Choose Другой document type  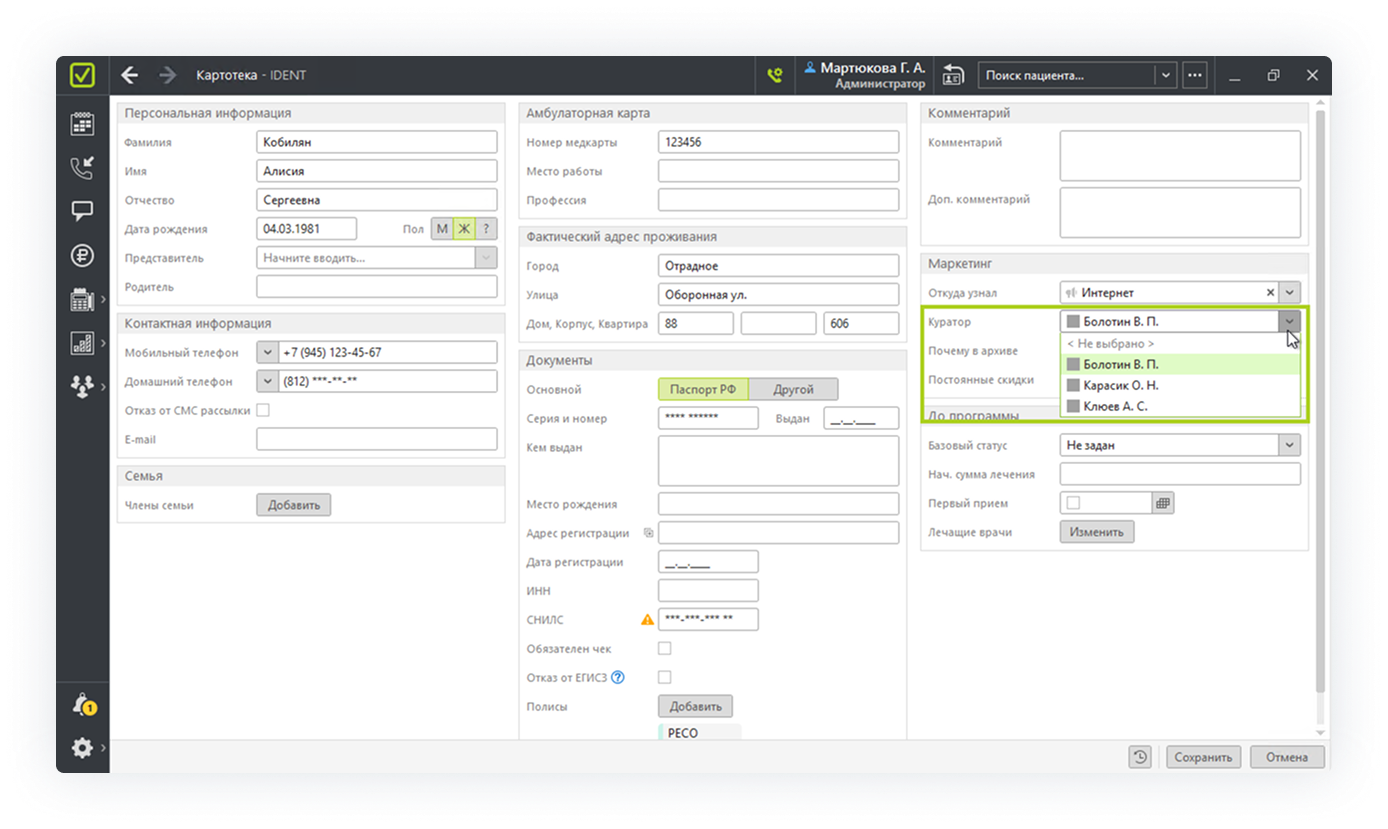coord(793,390)
